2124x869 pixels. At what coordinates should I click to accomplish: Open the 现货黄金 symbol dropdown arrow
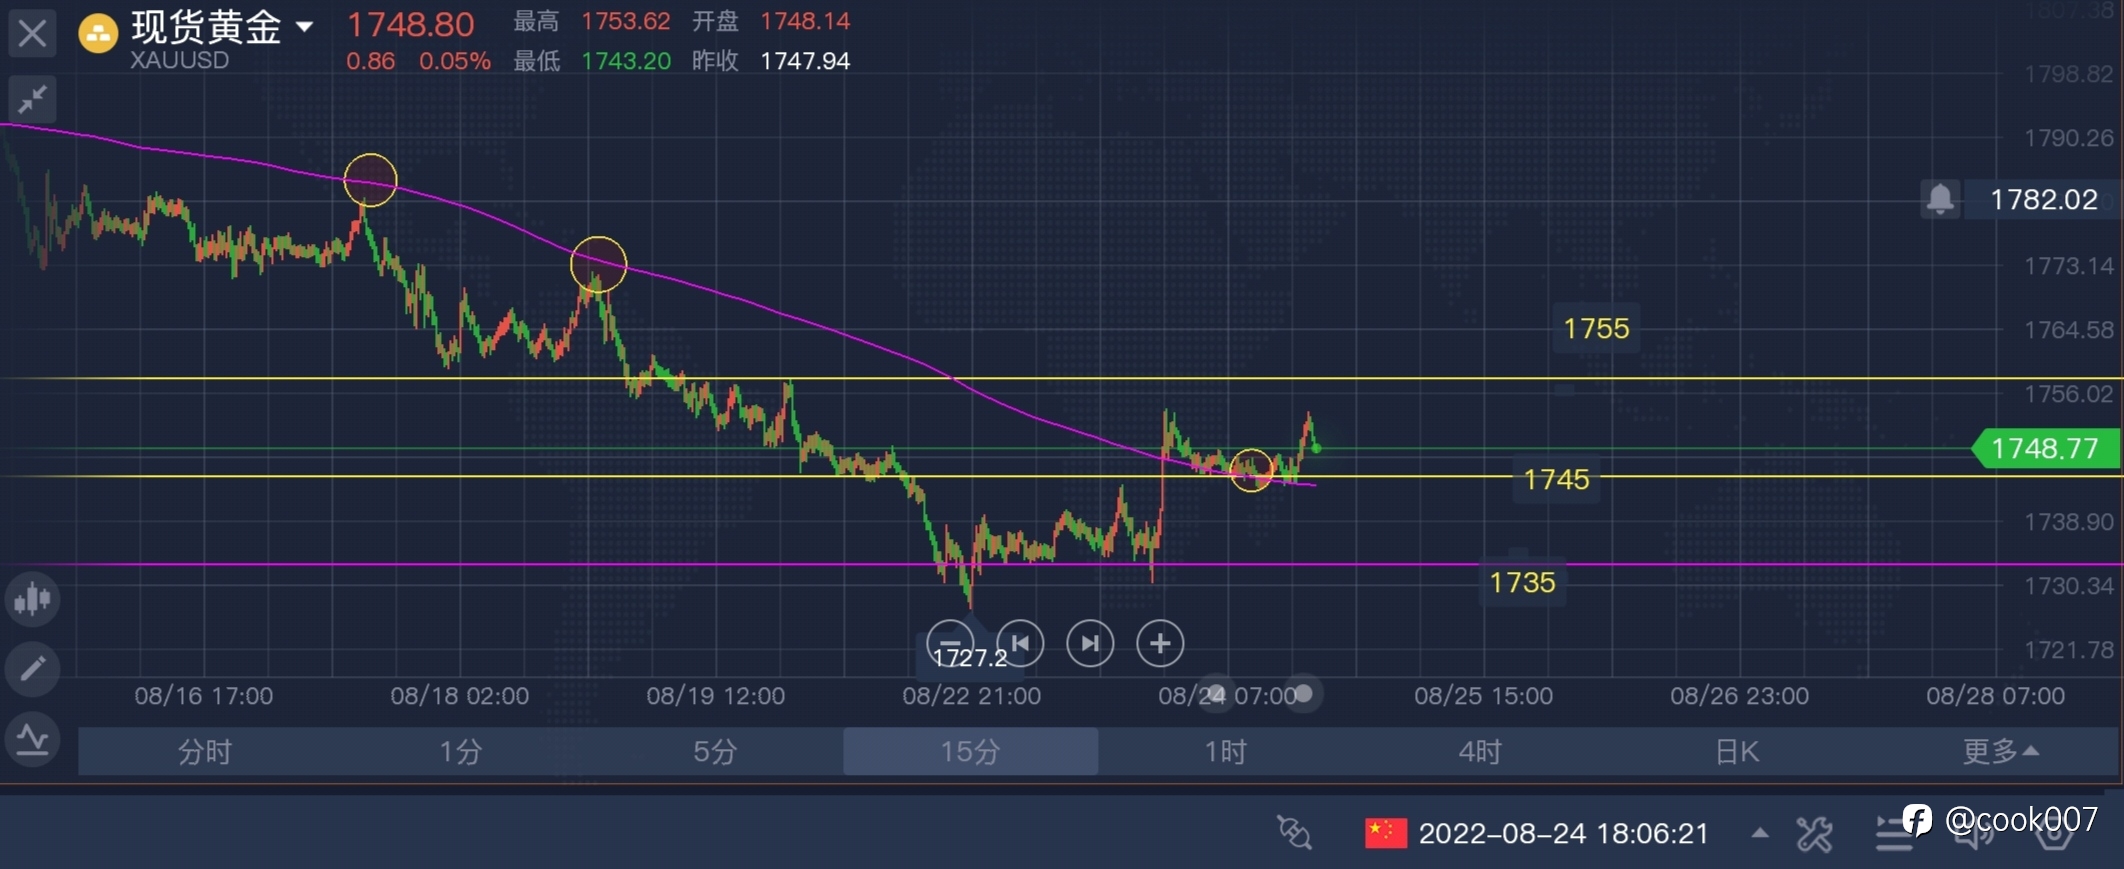pyautogui.click(x=305, y=27)
